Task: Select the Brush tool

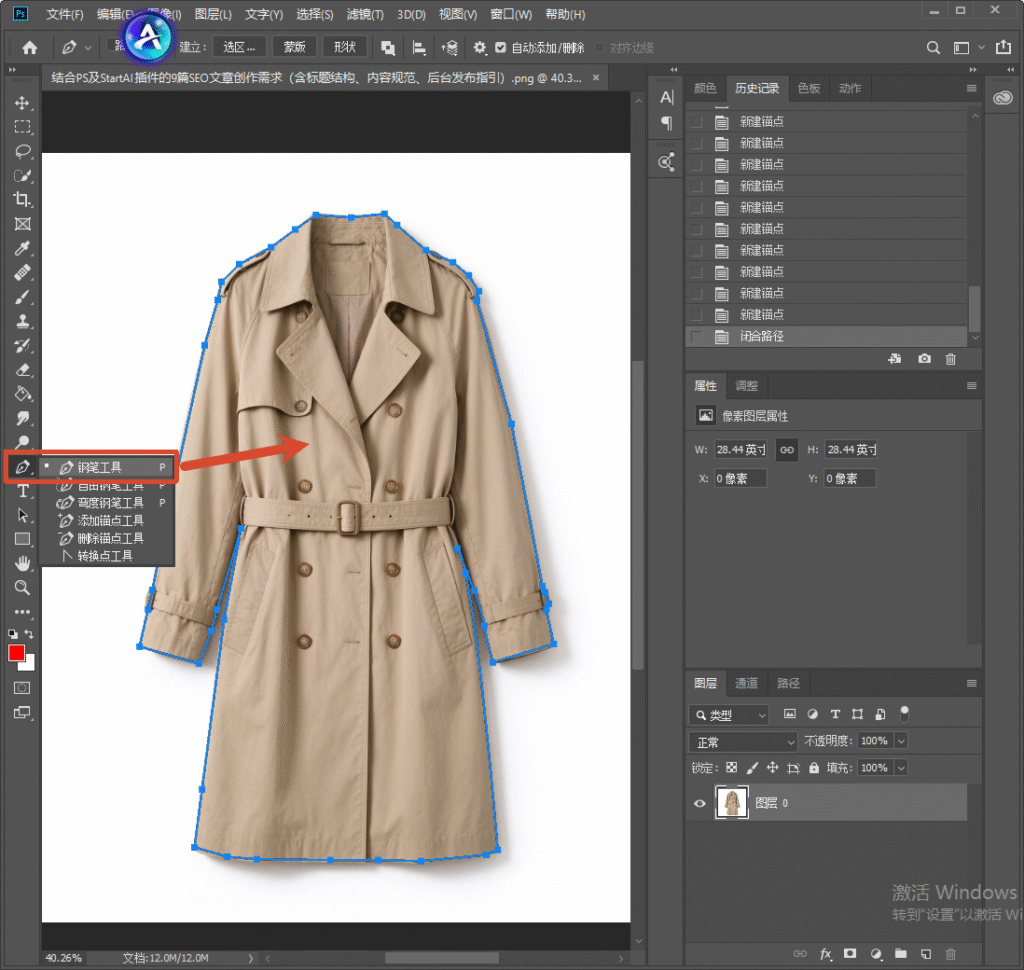Action: point(22,297)
